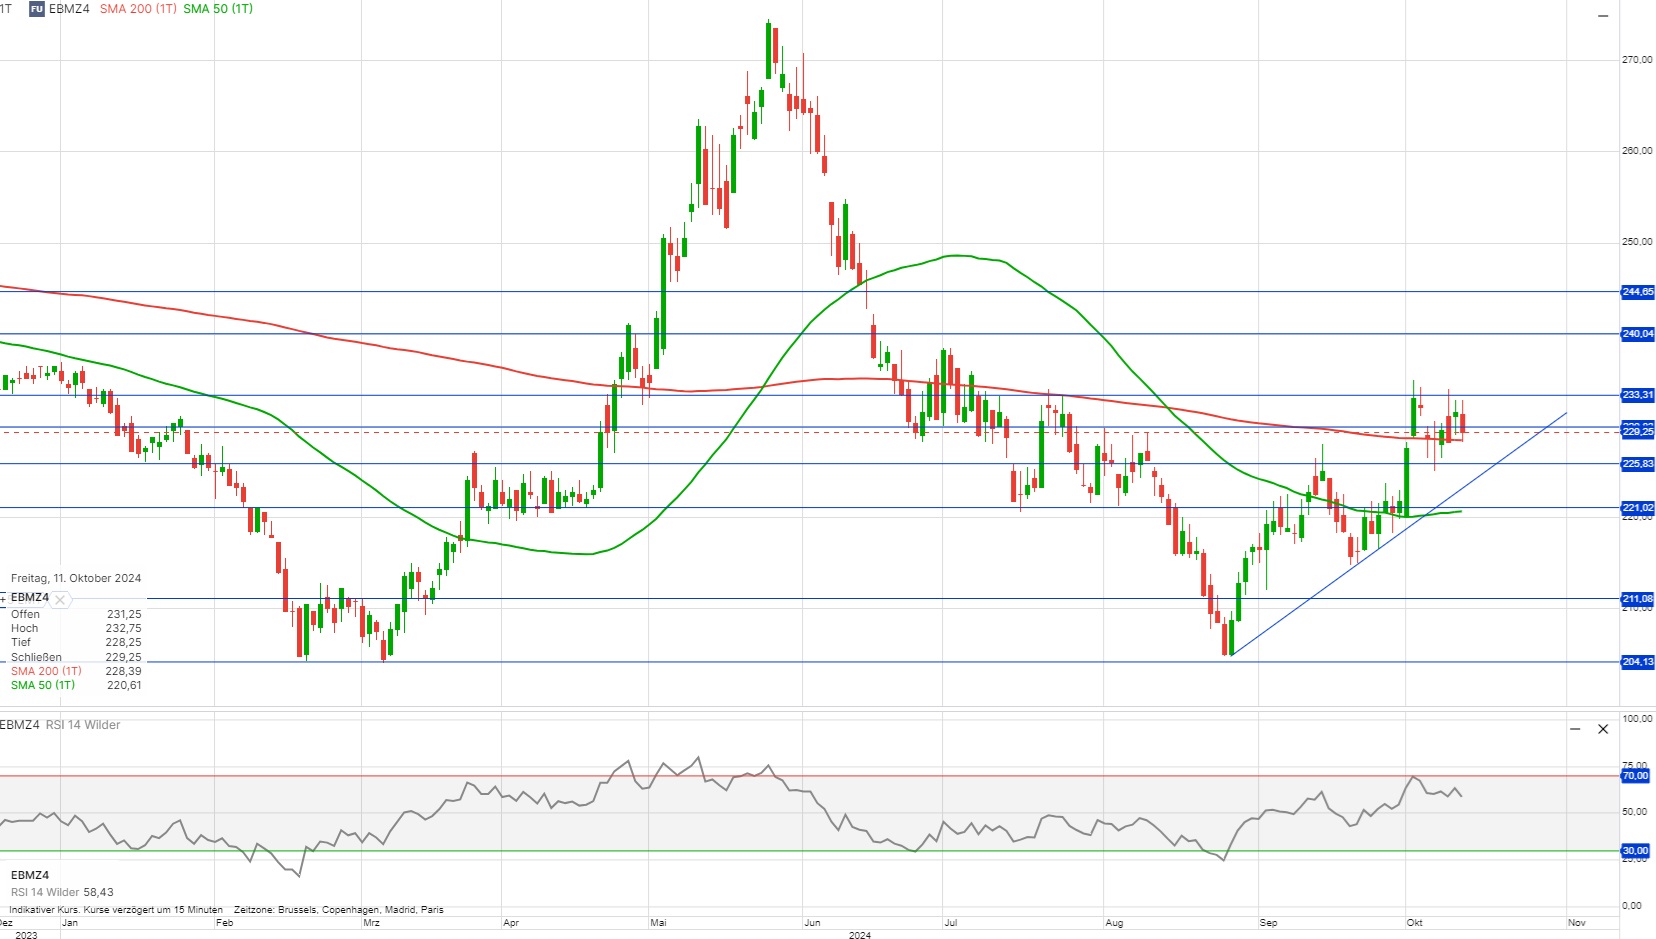Click the Okt label on time axis
The image size is (1656, 939).
[x=1414, y=923]
